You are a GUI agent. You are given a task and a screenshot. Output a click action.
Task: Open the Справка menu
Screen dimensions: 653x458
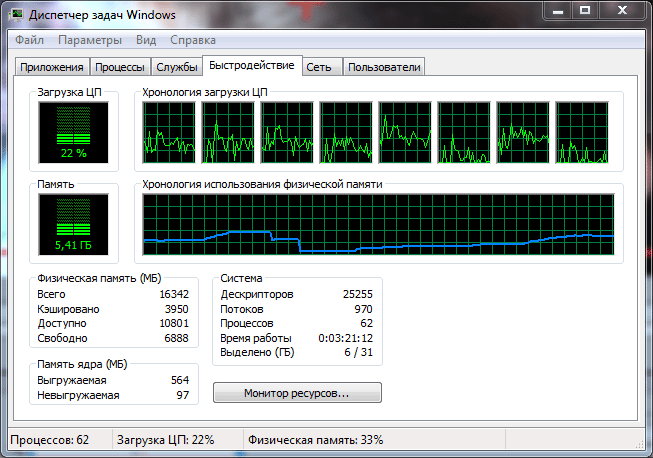coord(193,40)
